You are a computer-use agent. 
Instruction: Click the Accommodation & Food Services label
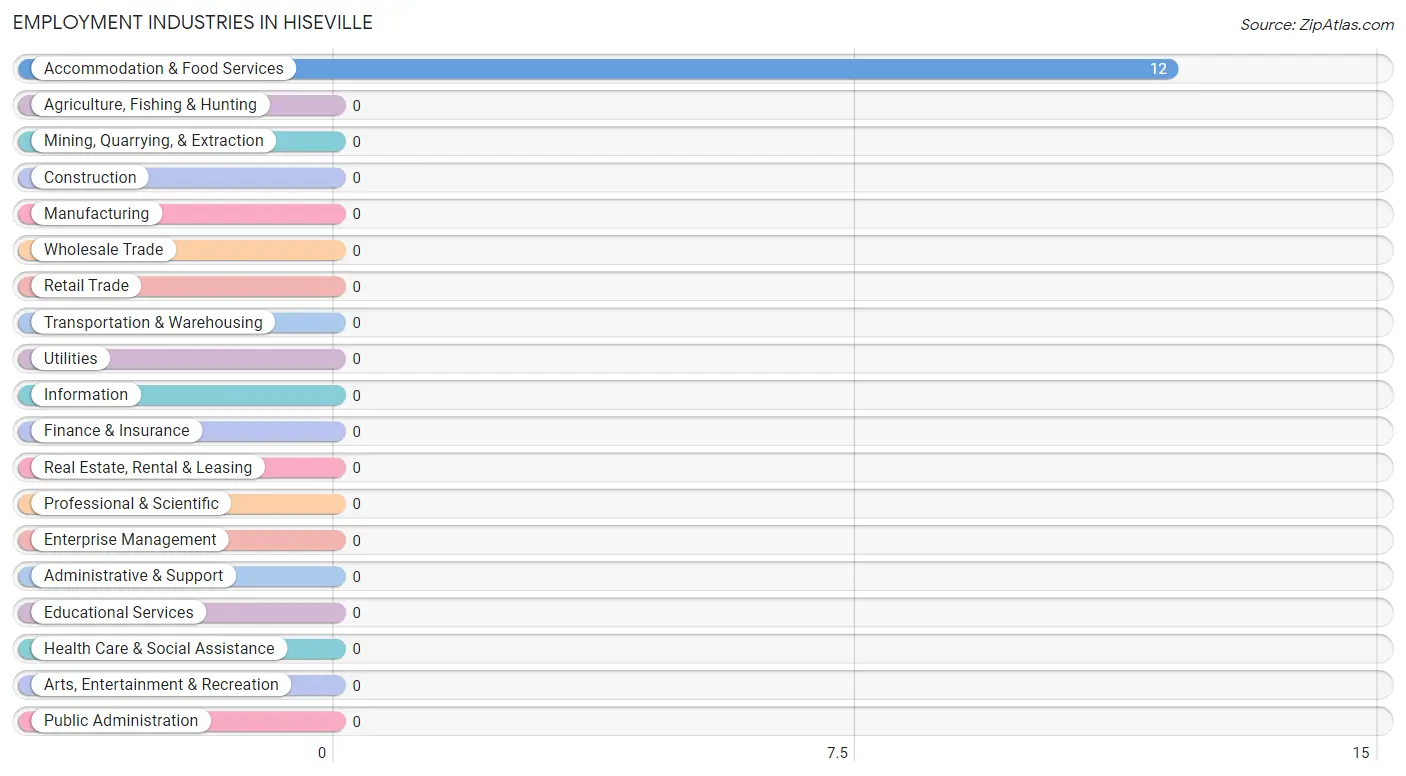pos(164,69)
